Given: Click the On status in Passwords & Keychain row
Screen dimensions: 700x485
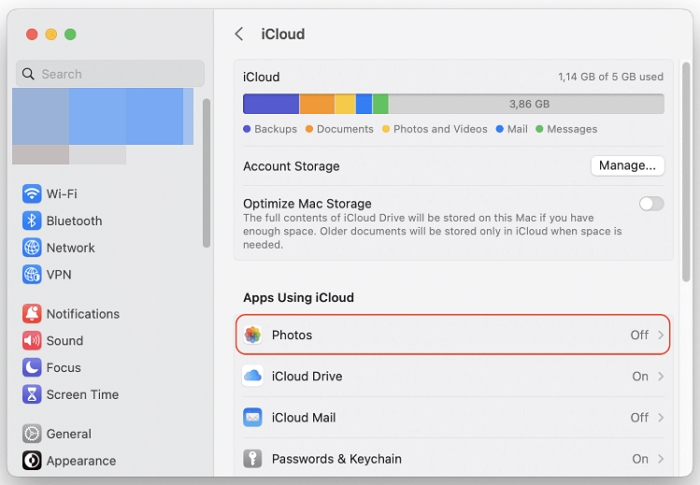Looking at the screenshot, I should coord(640,459).
